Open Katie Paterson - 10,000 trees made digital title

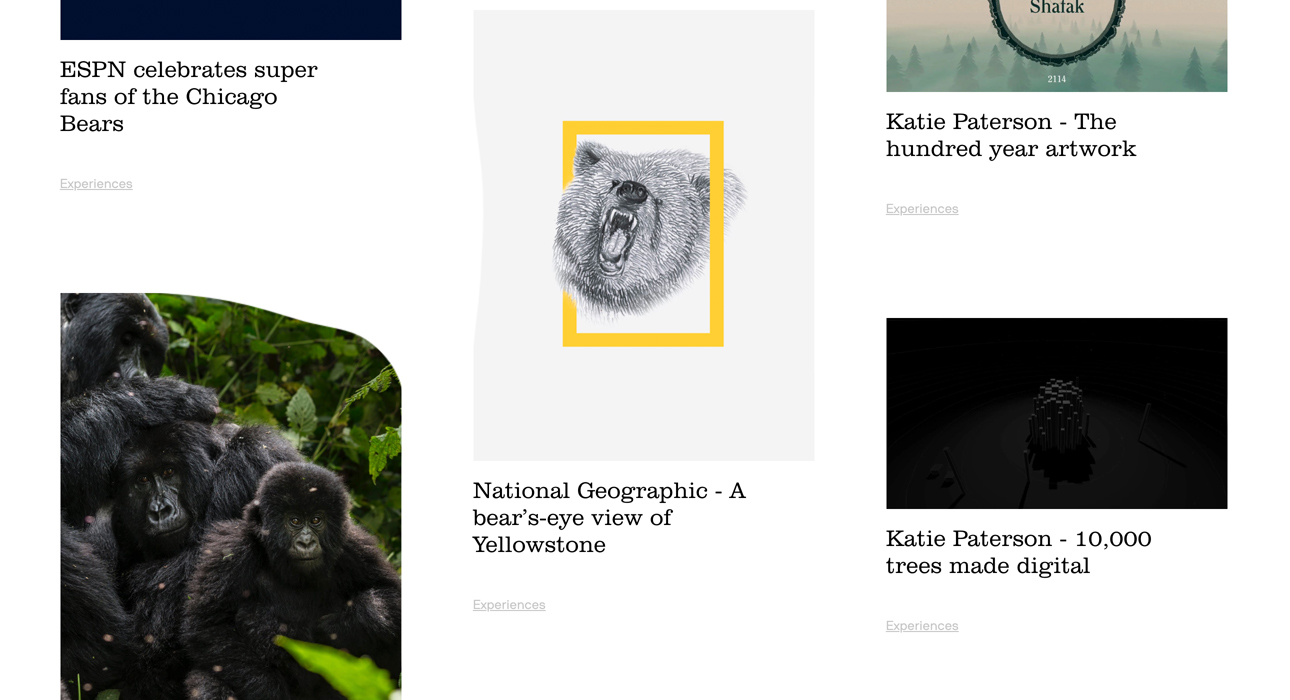[x=1019, y=552]
